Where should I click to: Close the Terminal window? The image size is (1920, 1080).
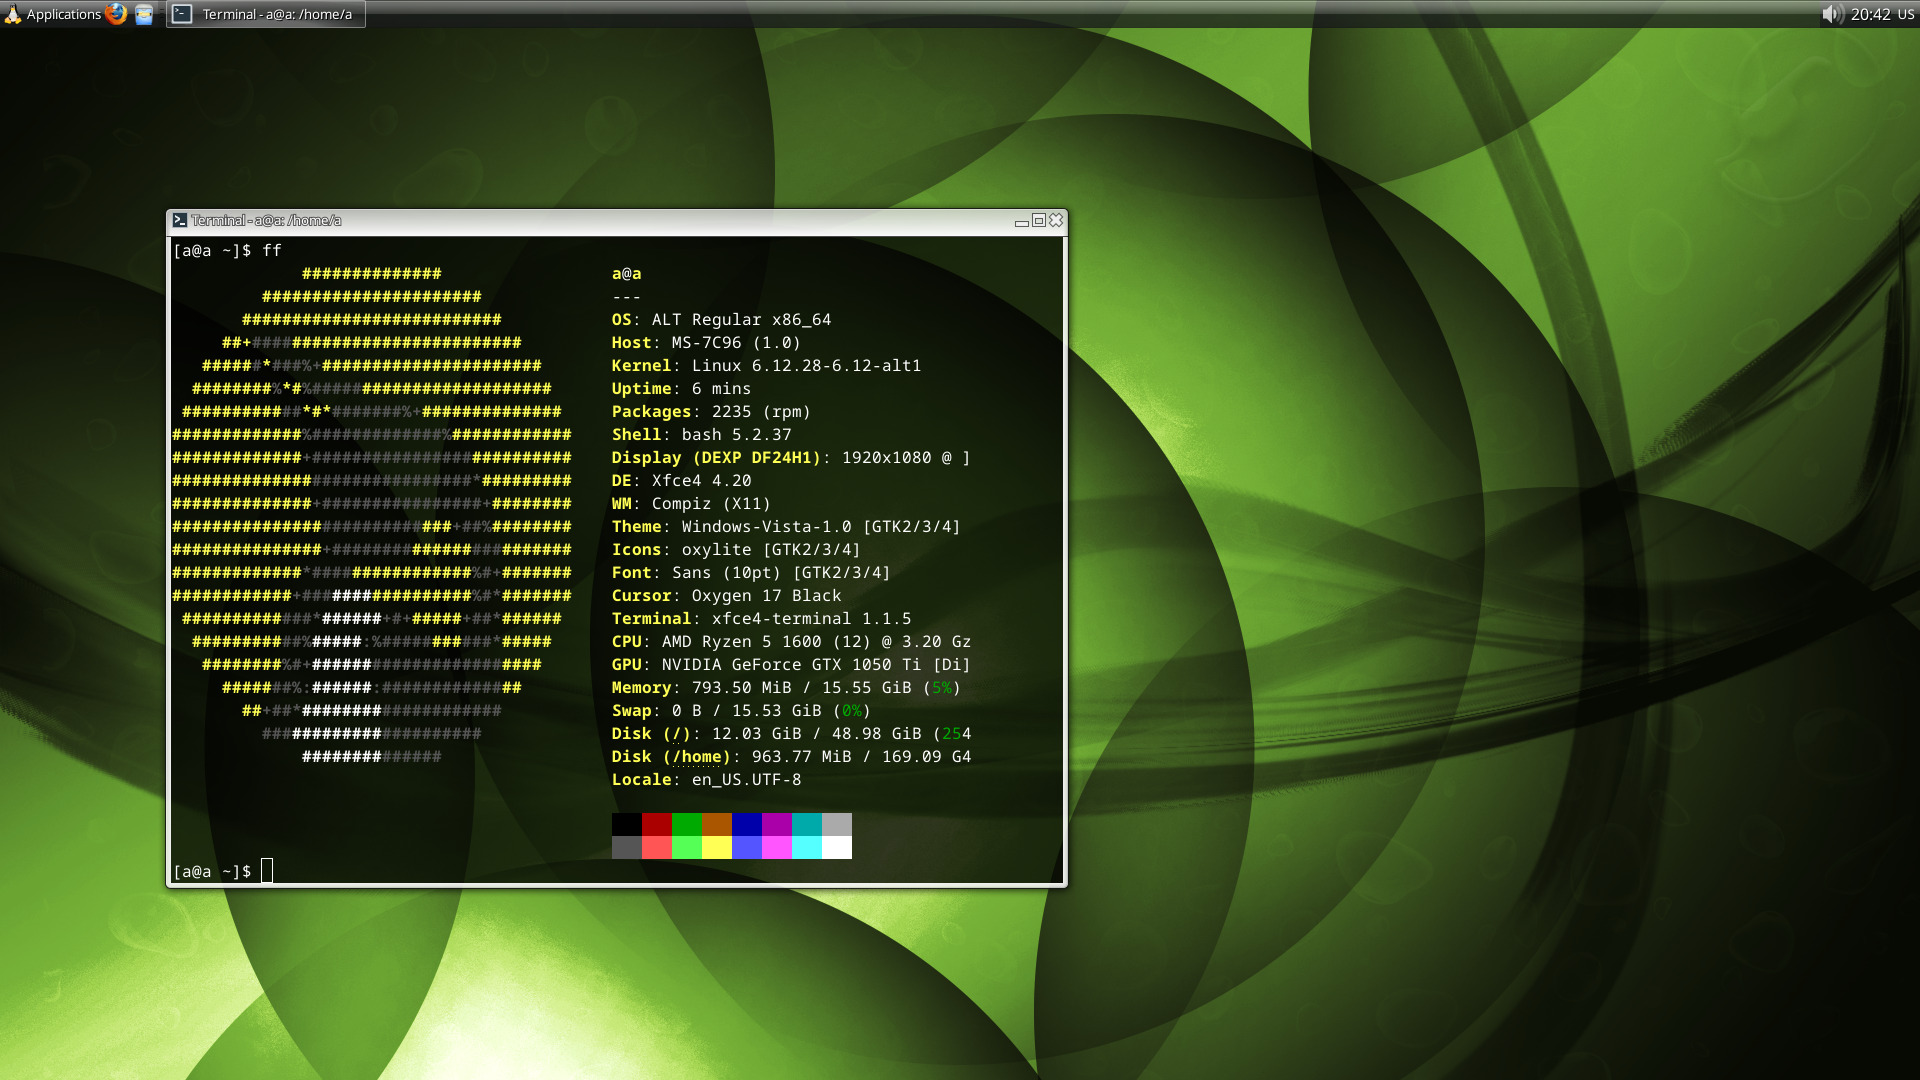click(x=1055, y=220)
